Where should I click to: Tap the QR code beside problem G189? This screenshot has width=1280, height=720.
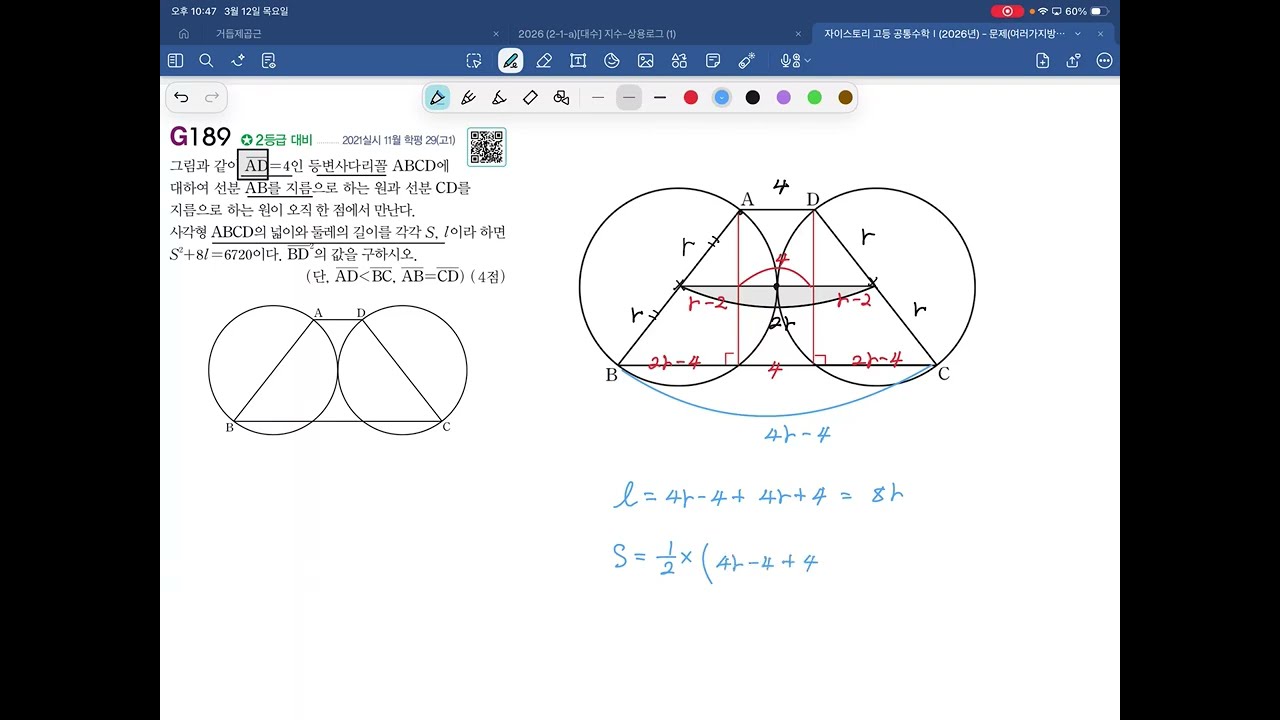point(486,147)
